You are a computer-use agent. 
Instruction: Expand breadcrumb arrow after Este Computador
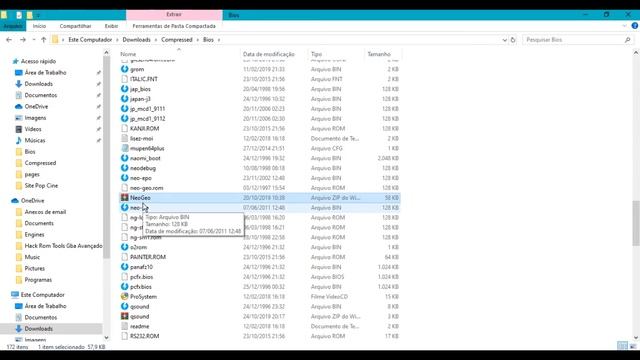(117, 40)
